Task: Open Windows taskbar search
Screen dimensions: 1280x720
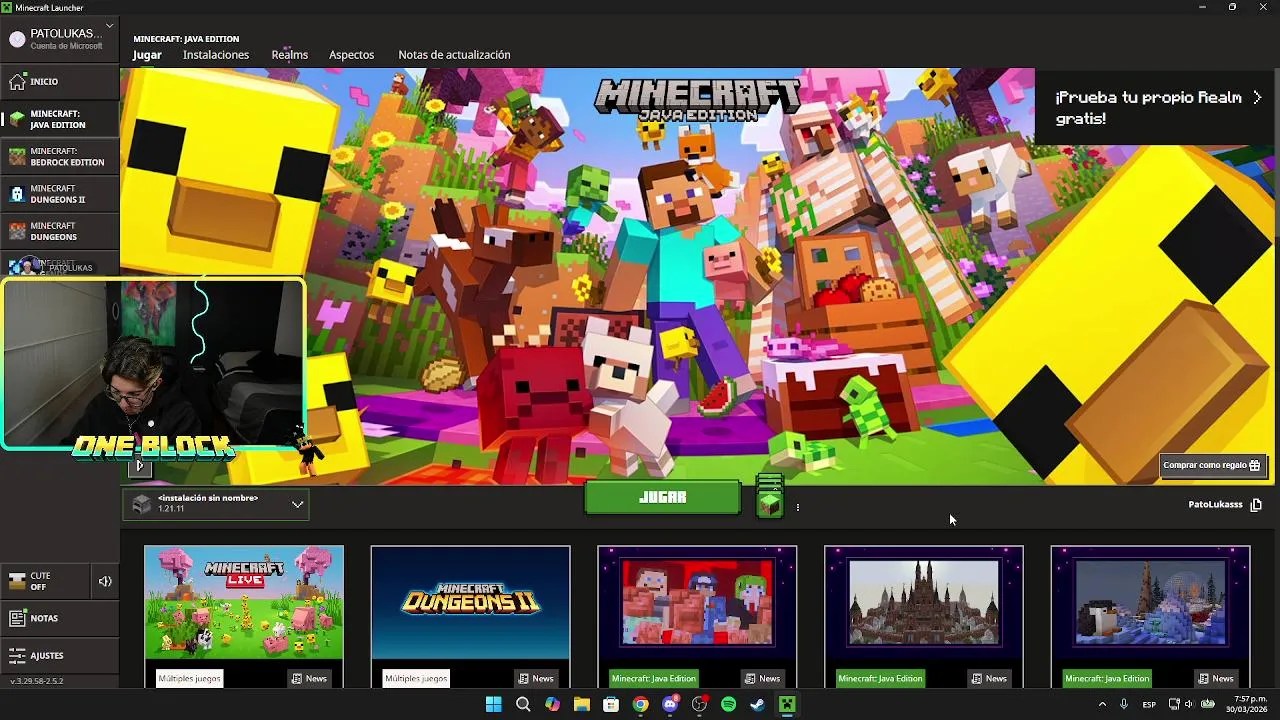Action: (523, 705)
